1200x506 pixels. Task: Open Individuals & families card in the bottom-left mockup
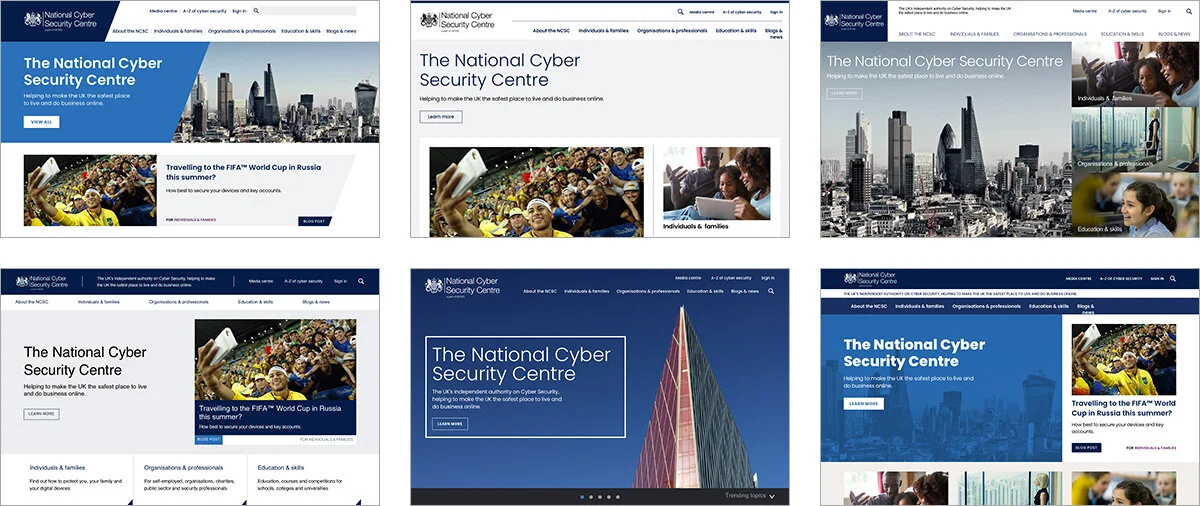coord(68,478)
